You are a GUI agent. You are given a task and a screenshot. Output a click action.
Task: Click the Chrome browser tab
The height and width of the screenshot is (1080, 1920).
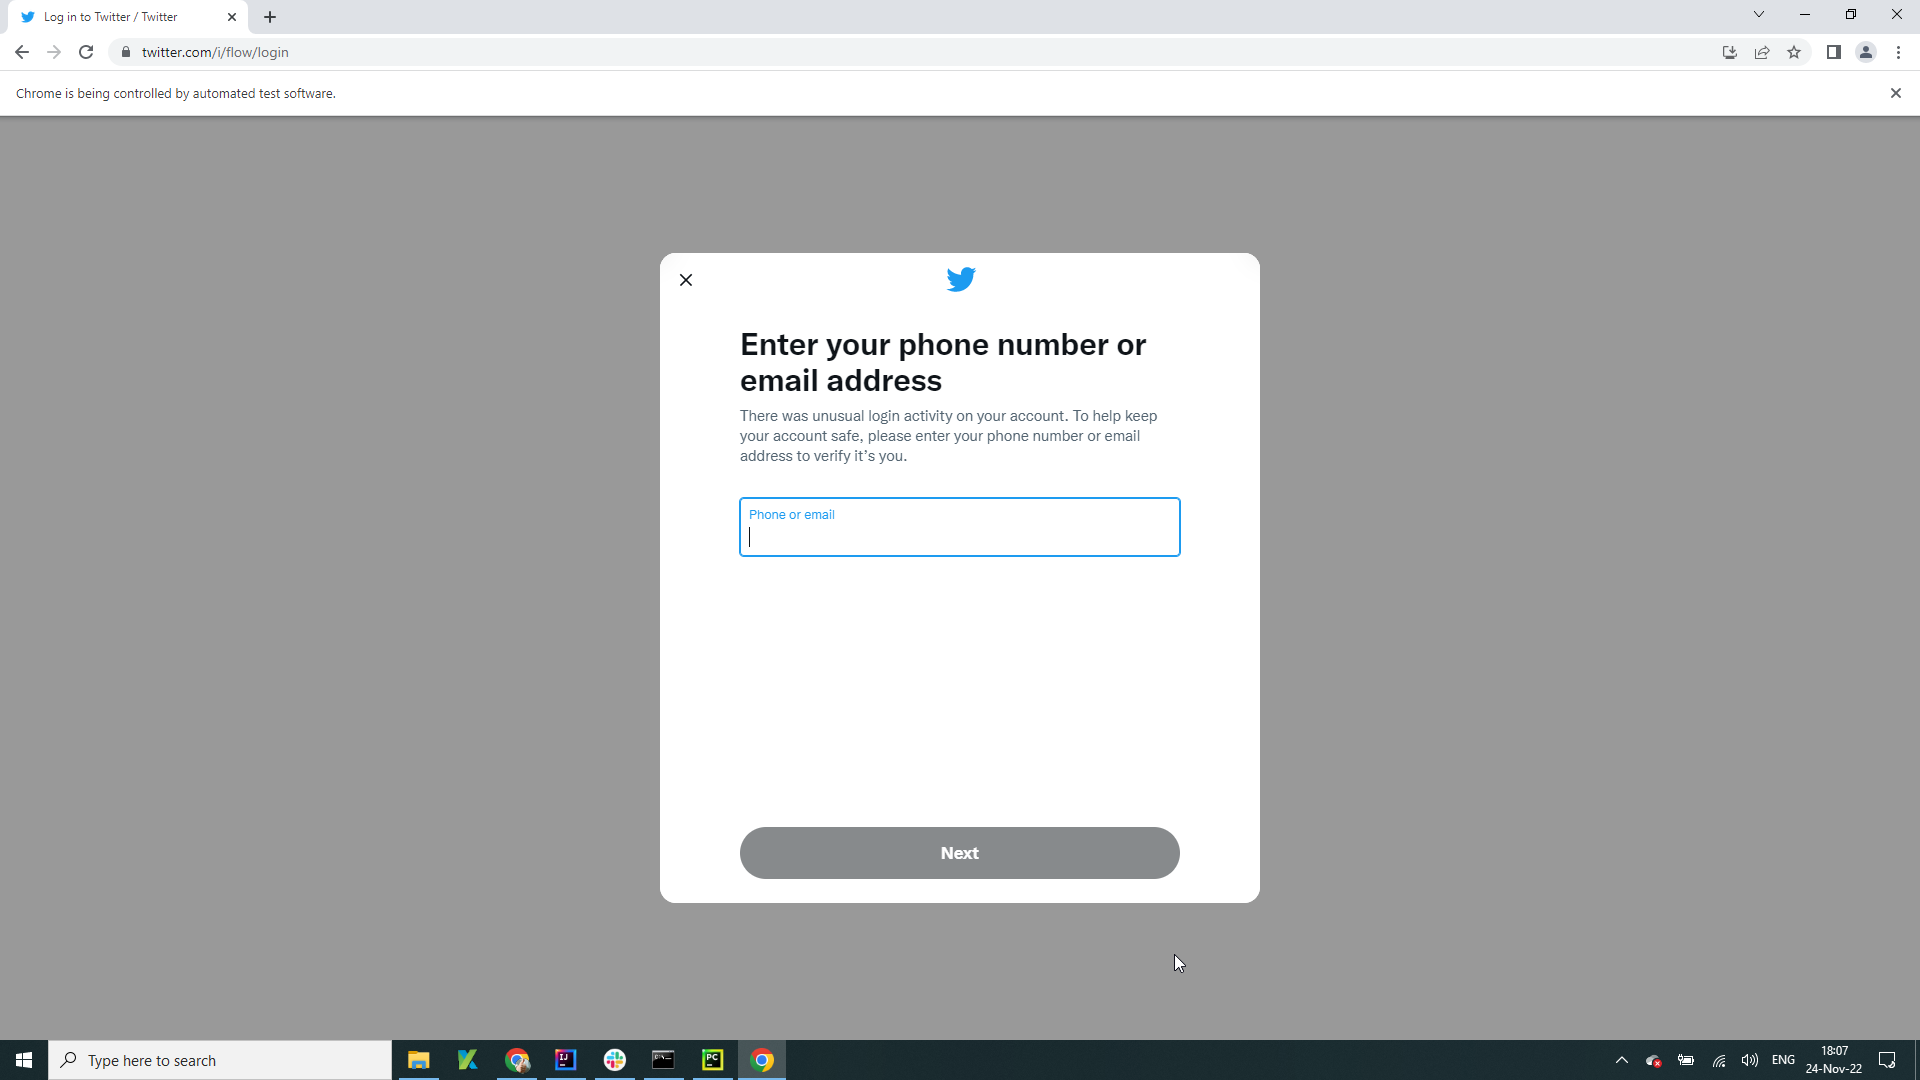click(x=127, y=16)
